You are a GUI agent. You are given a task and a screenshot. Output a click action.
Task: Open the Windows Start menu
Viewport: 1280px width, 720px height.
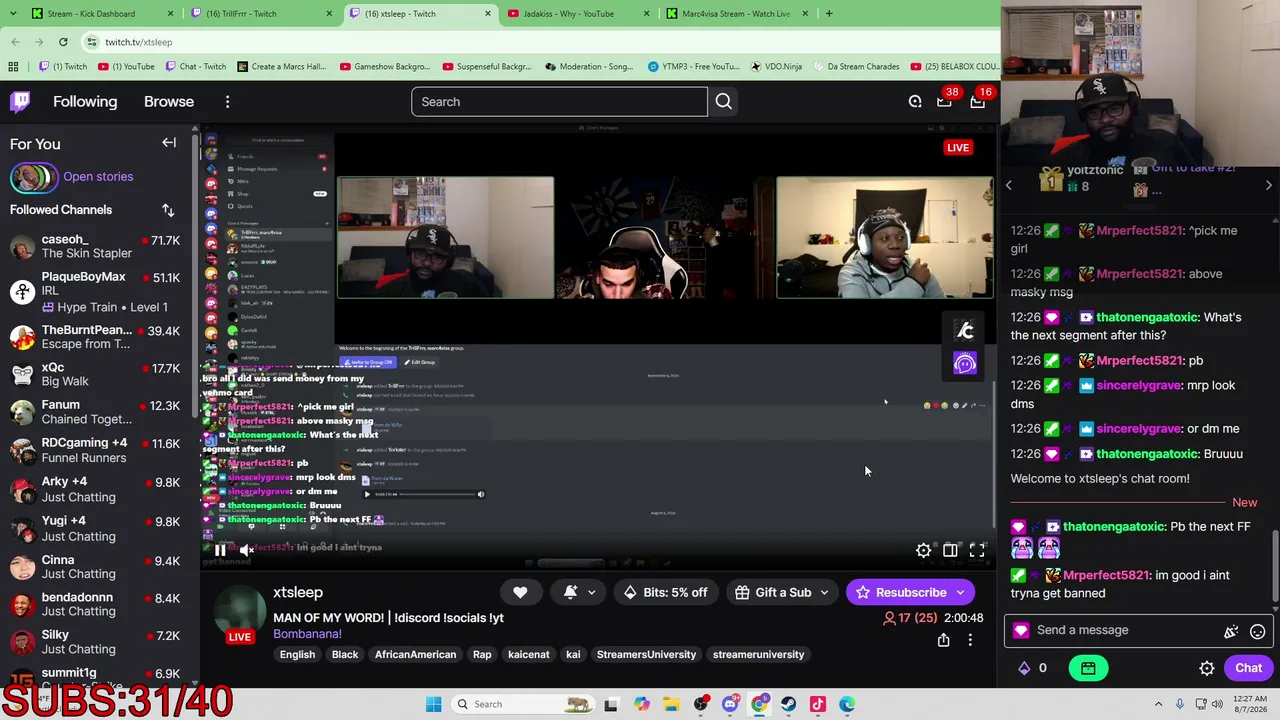(x=433, y=704)
